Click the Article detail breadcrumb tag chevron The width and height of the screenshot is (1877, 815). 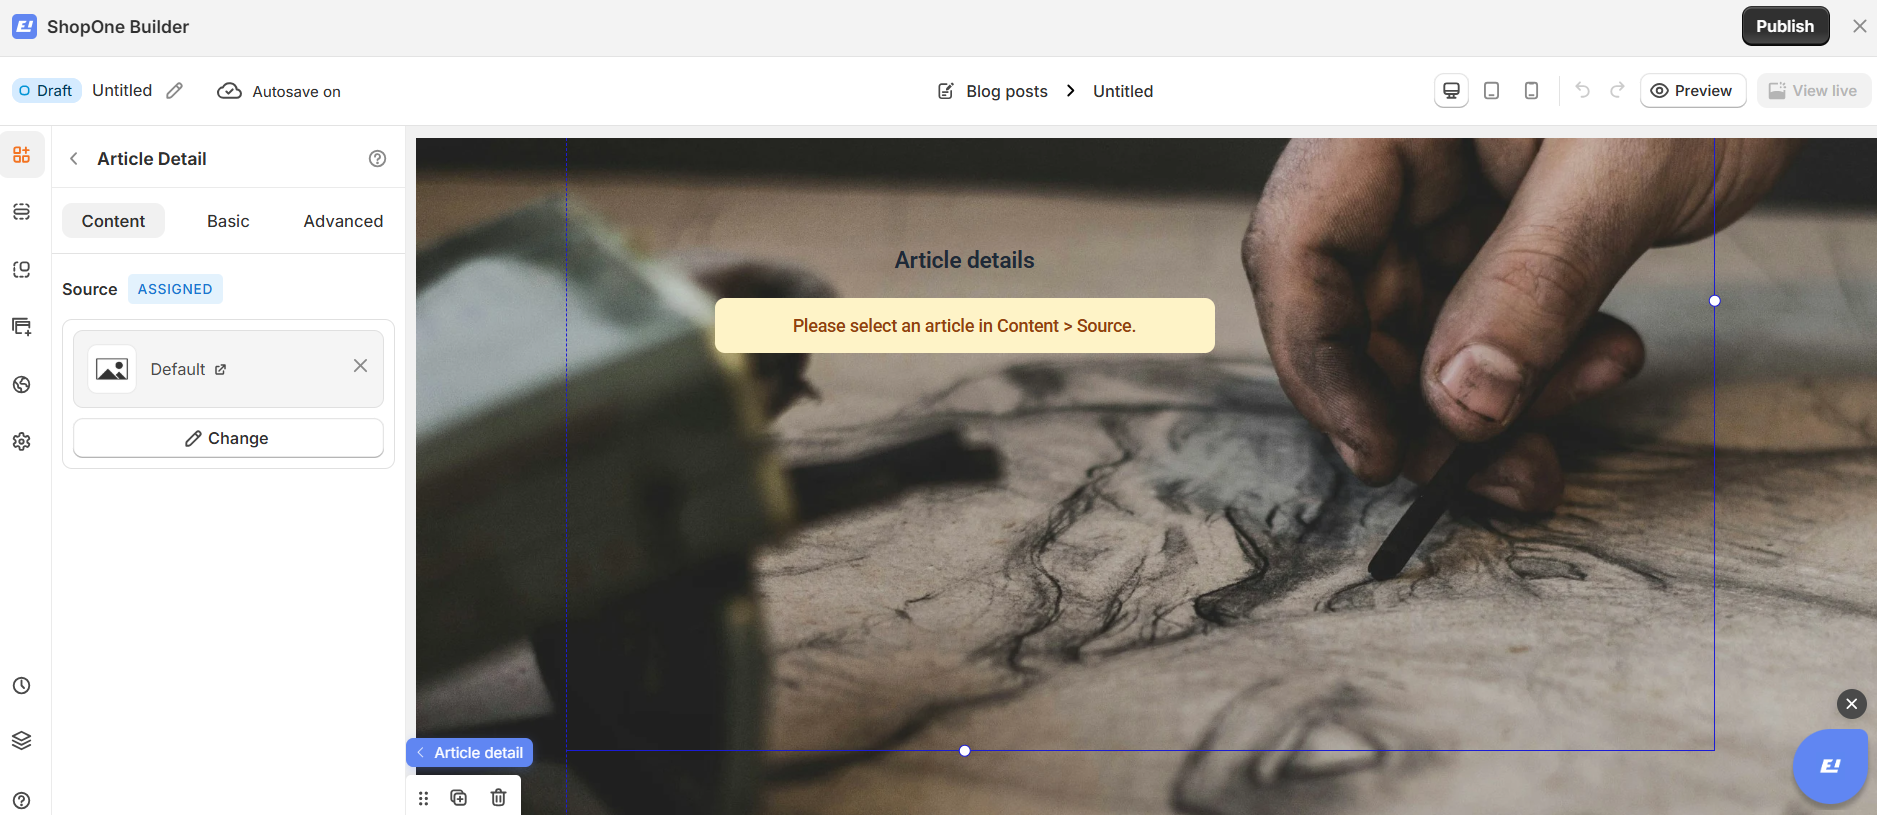click(421, 753)
